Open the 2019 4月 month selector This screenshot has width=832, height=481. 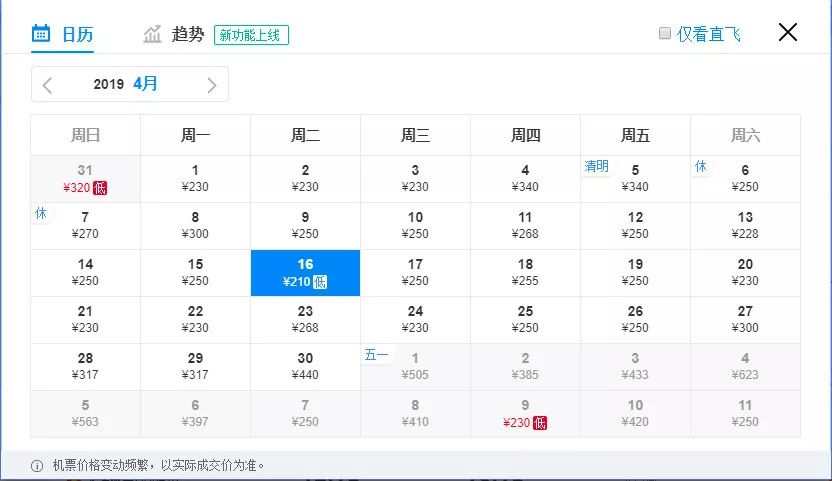coord(125,84)
